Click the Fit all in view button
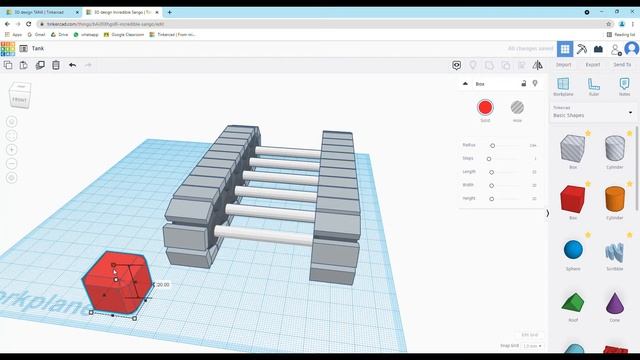Screen dimensions: 640x360 (x=12, y=136)
